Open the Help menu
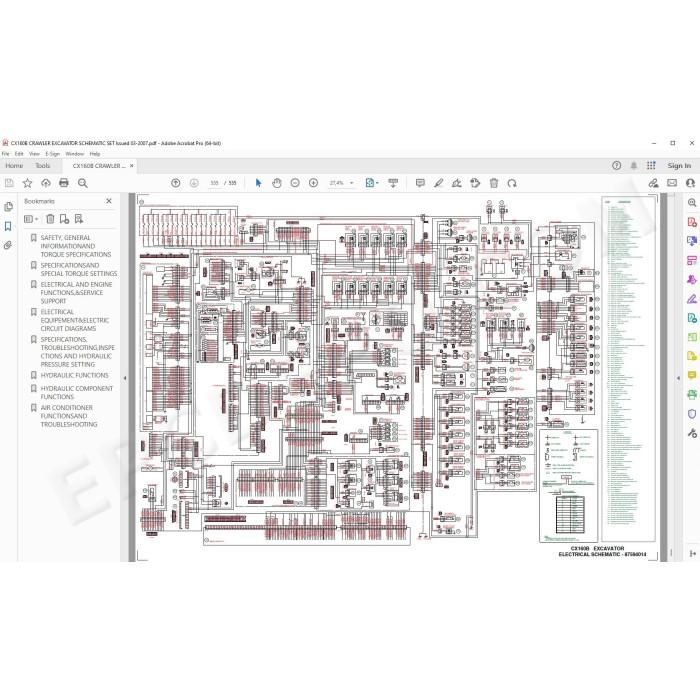 [95, 154]
